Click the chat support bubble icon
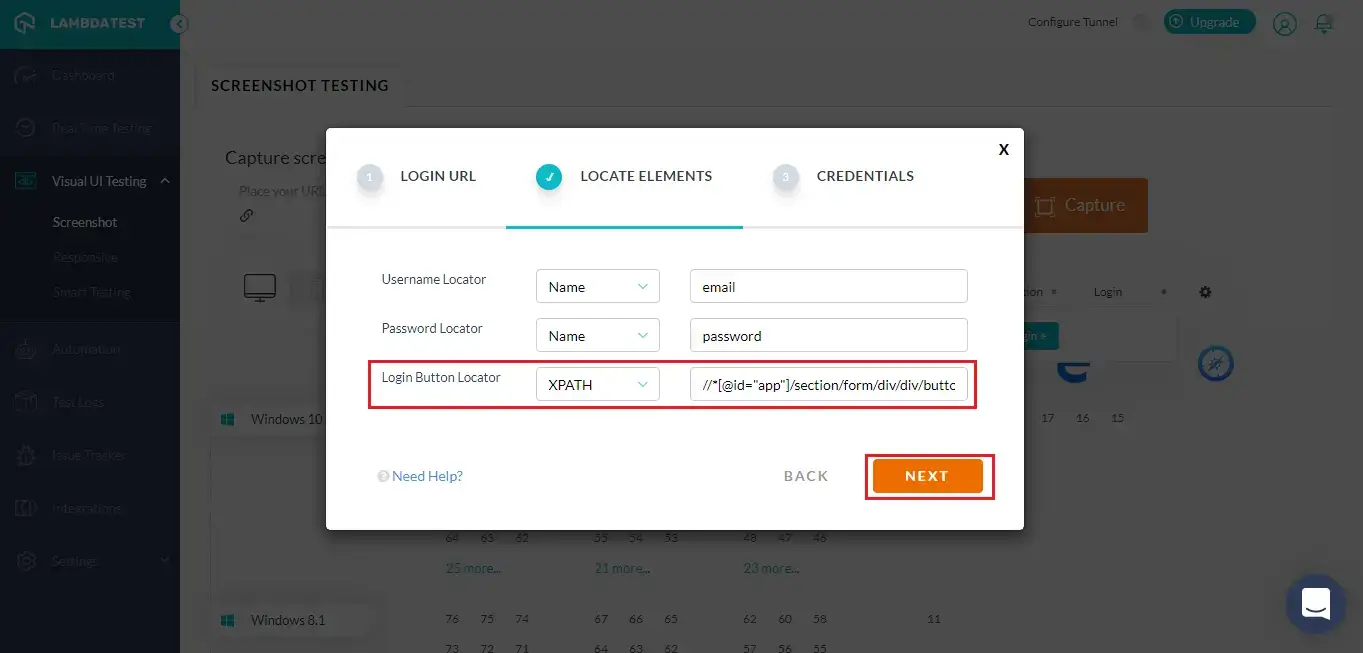The height and width of the screenshot is (653, 1363). (1315, 603)
